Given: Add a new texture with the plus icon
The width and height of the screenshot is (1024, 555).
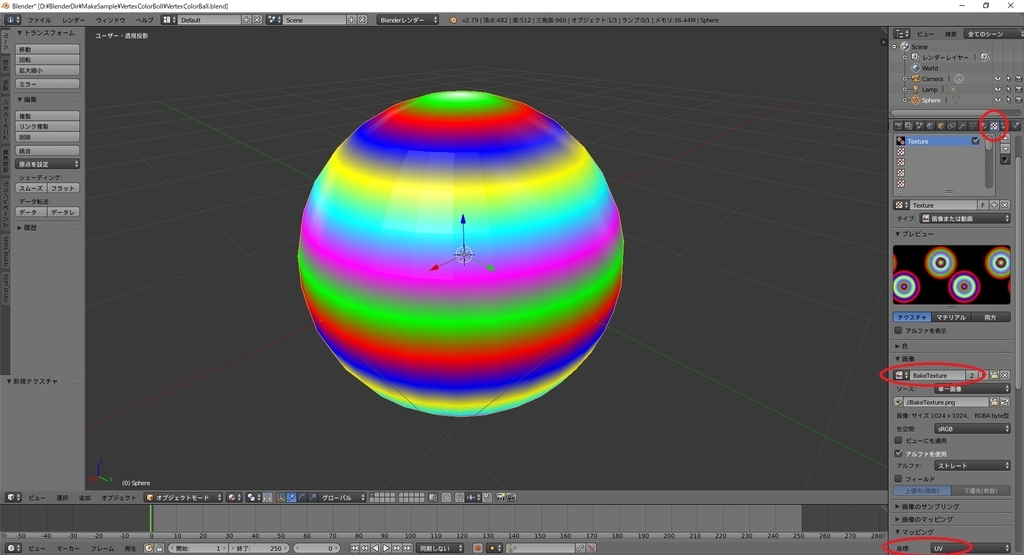Looking at the screenshot, I should pyautogui.click(x=994, y=205).
